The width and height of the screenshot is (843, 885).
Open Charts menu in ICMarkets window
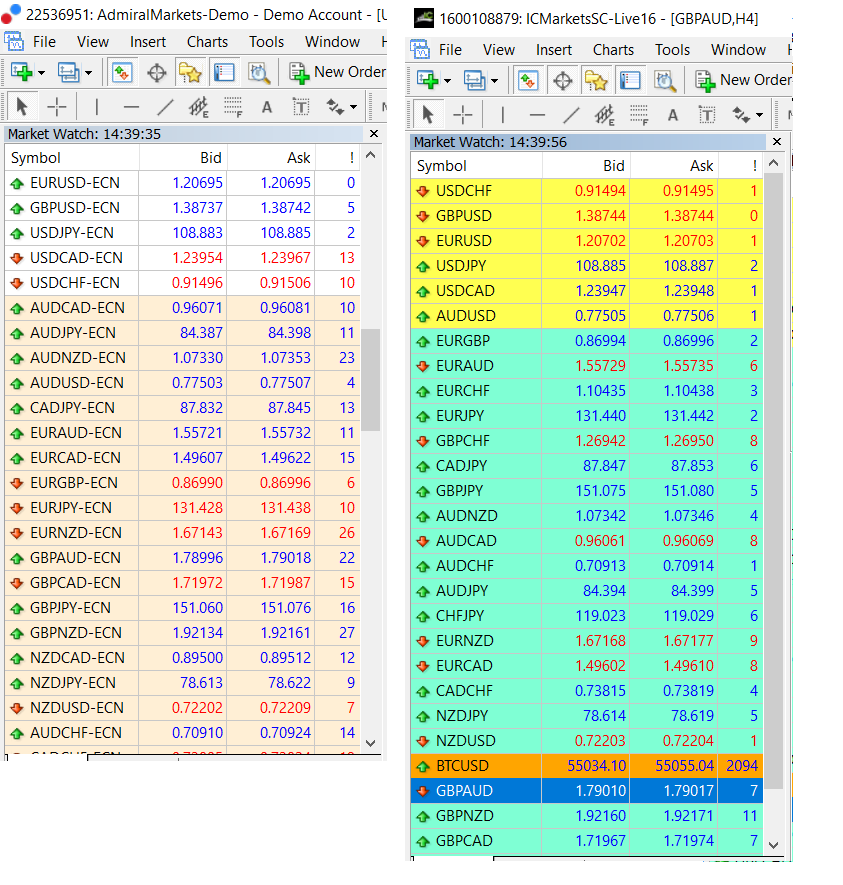(613, 50)
